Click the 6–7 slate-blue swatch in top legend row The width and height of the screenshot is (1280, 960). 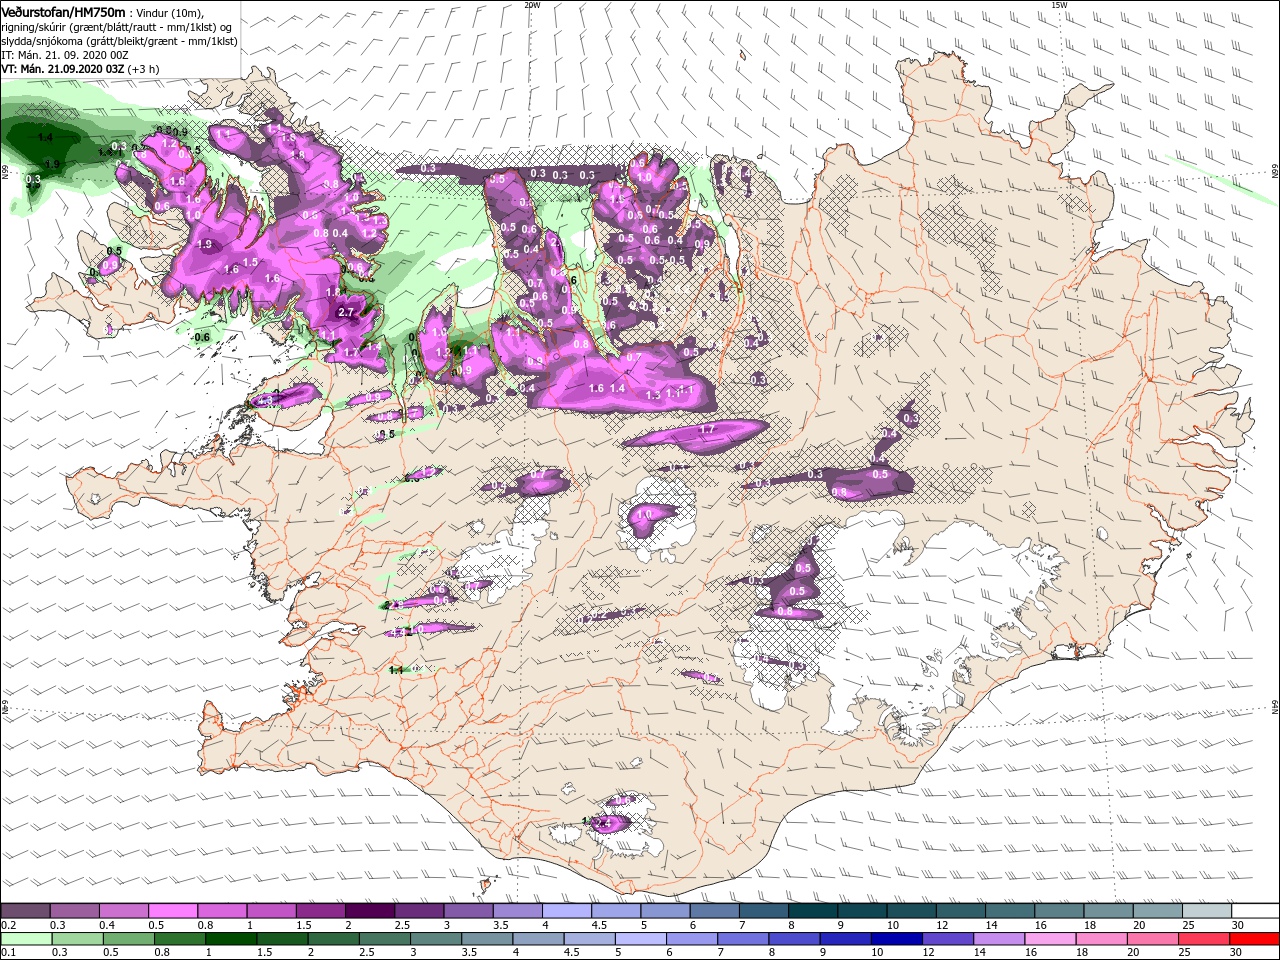pyautogui.click(x=714, y=911)
